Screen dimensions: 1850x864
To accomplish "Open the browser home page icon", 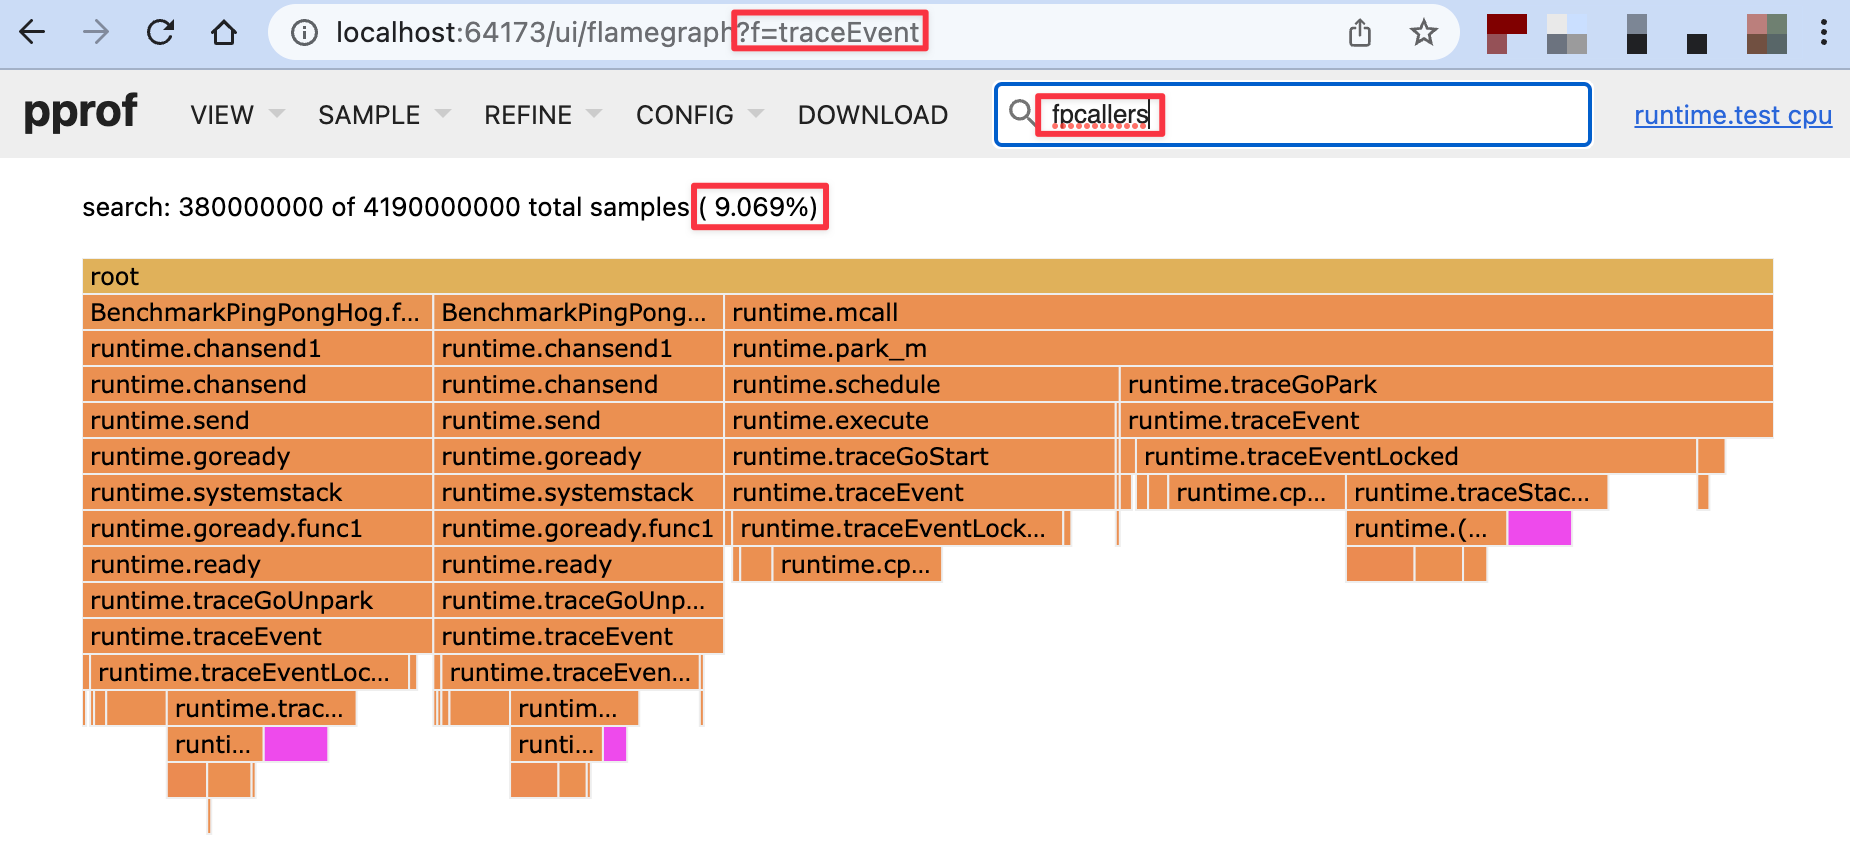I will click(x=224, y=33).
